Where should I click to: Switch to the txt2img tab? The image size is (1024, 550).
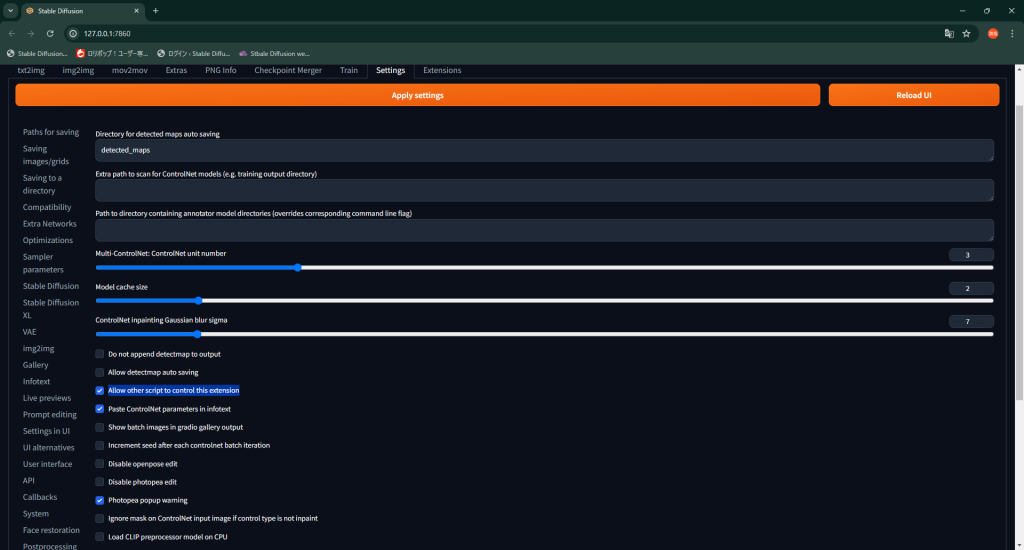[32, 71]
